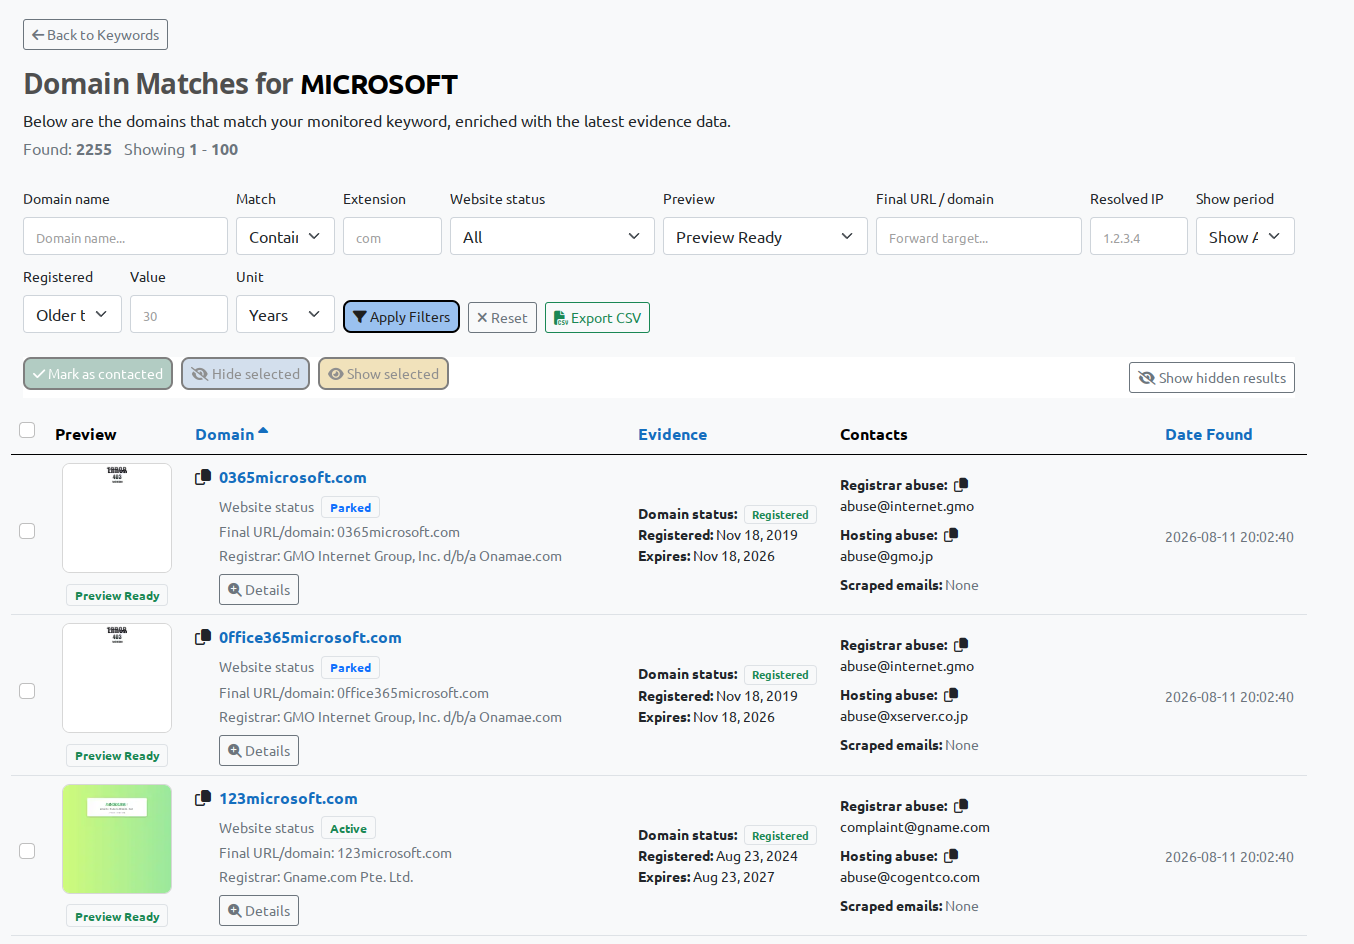Copy registrar abuse email abuse@internet.gmo for 0365microsoft.com
Viewport: 1354px width, 944px height.
pos(961,485)
